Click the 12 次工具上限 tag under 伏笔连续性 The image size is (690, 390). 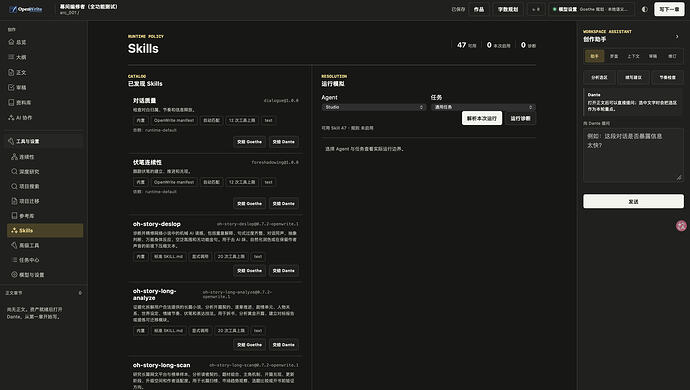coord(242,182)
